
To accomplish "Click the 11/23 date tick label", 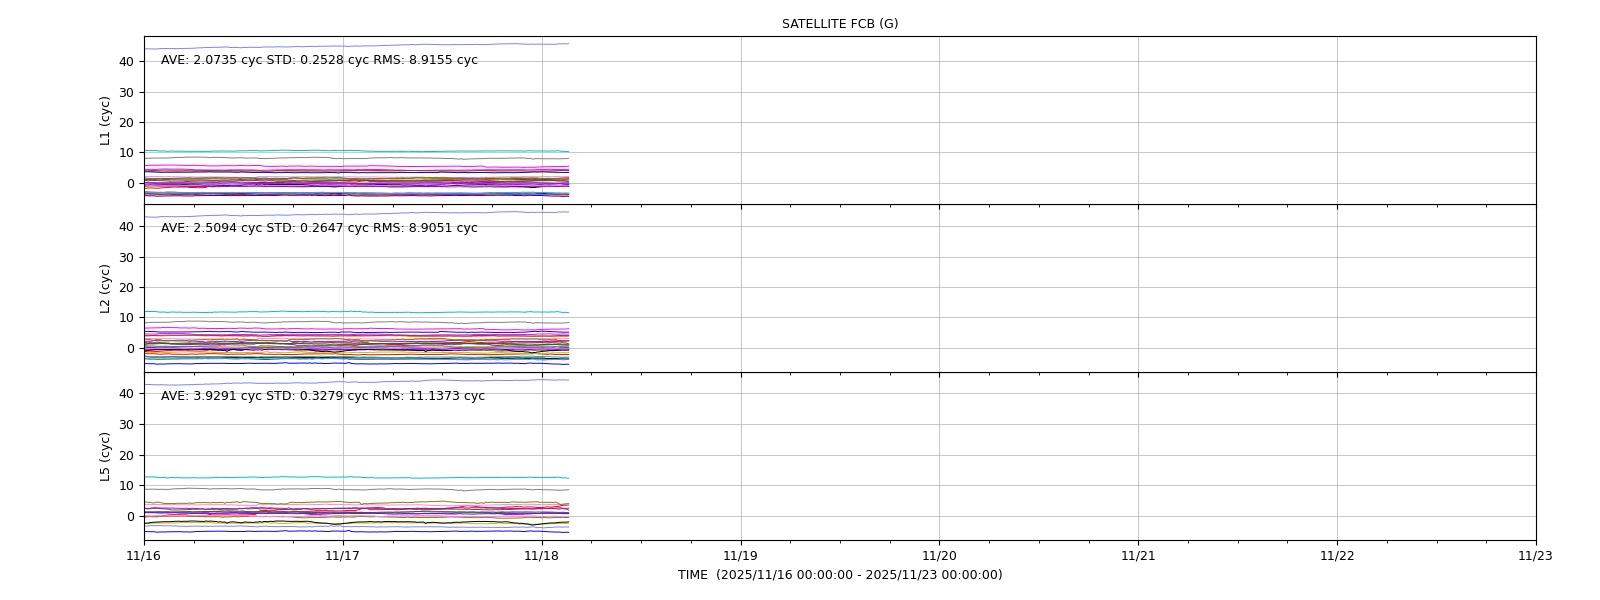I will (1536, 556).
